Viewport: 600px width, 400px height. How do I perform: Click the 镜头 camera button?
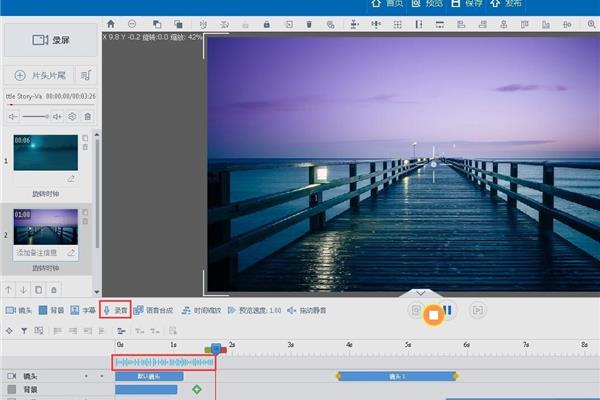(19, 310)
